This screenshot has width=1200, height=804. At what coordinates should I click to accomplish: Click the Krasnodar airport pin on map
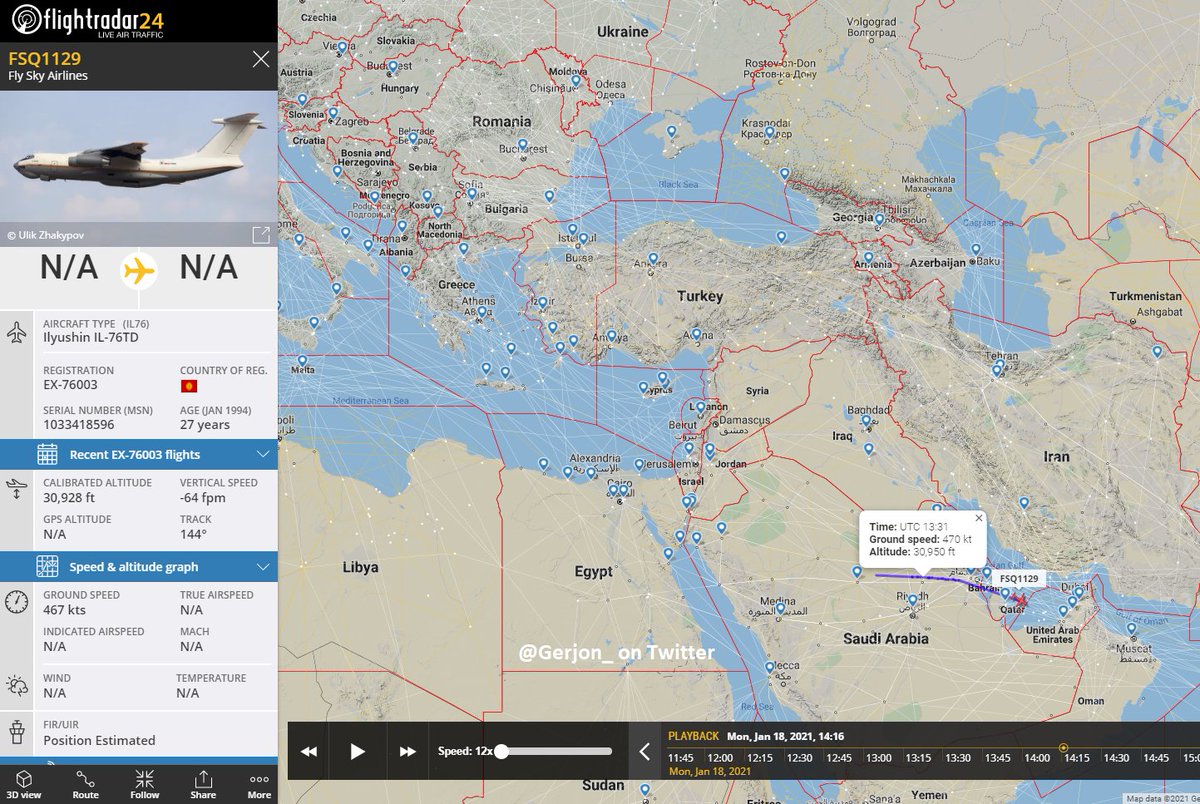tap(770, 134)
